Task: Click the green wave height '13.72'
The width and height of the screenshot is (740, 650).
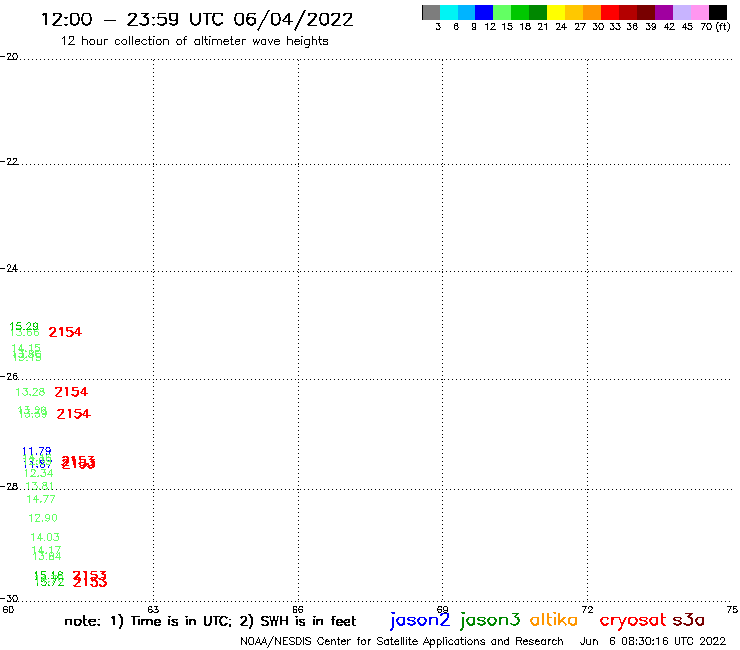Action: pos(50,583)
